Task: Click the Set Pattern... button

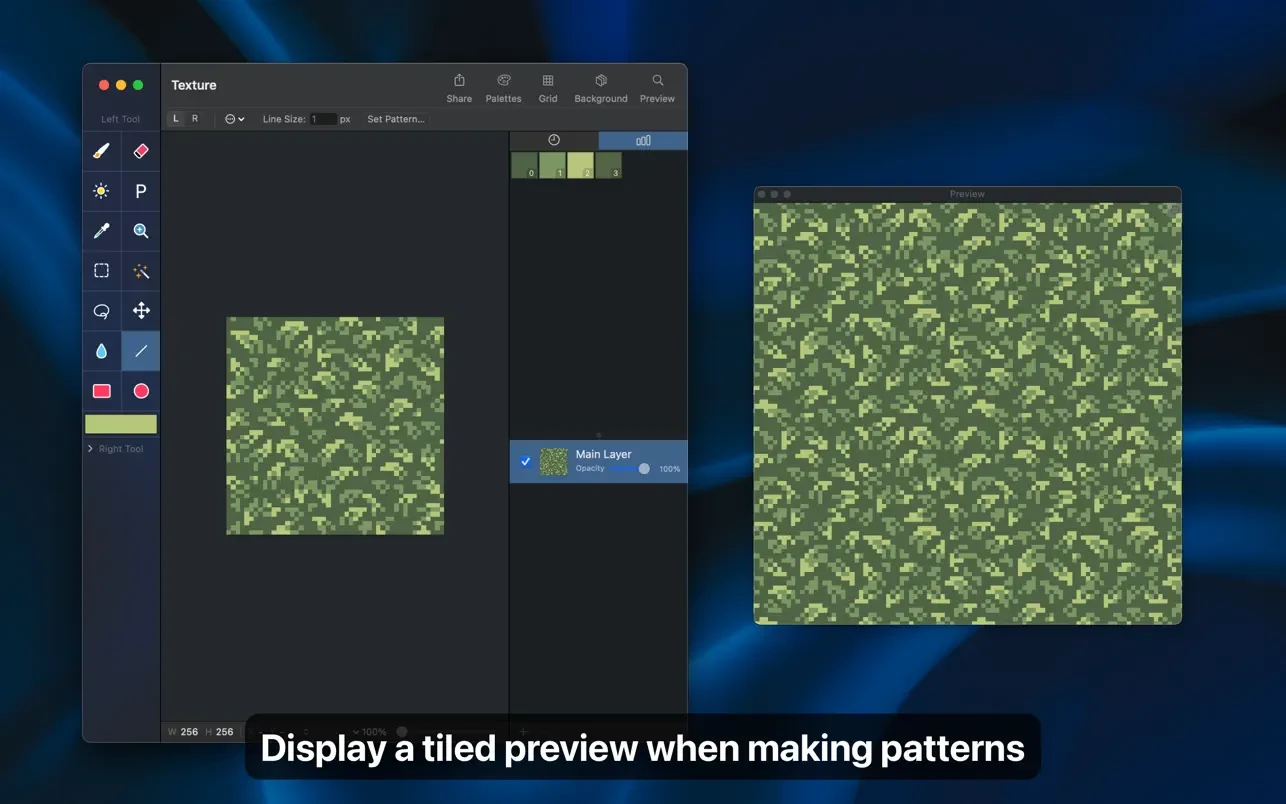Action: tap(396, 119)
